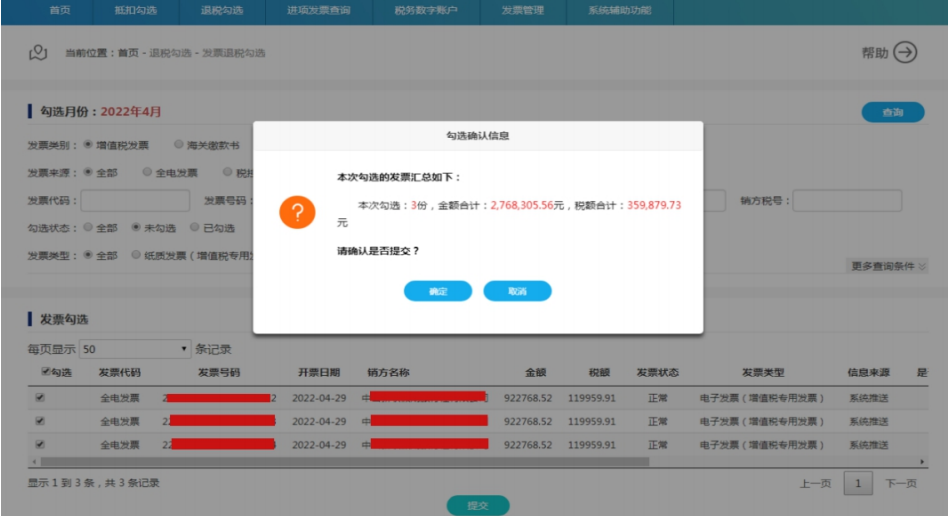This screenshot has height=516, width=951.
Task: Open the 每页显示 50 records dropdown
Action: pyautogui.click(x=135, y=349)
